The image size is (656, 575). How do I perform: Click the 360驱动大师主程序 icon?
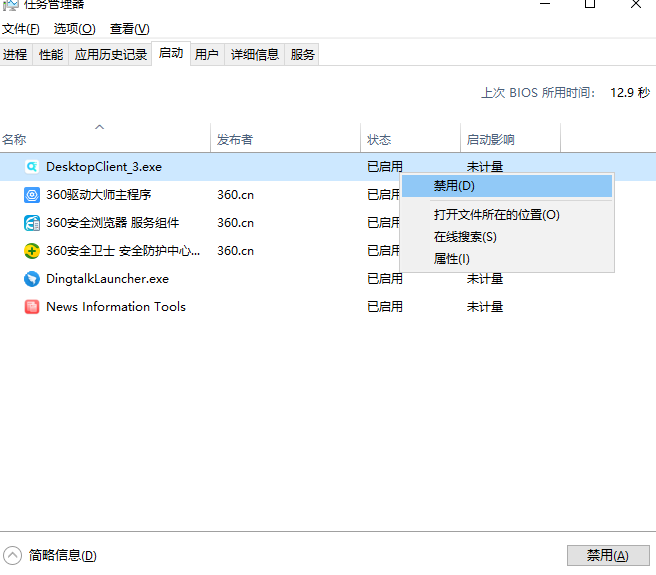coord(32,195)
